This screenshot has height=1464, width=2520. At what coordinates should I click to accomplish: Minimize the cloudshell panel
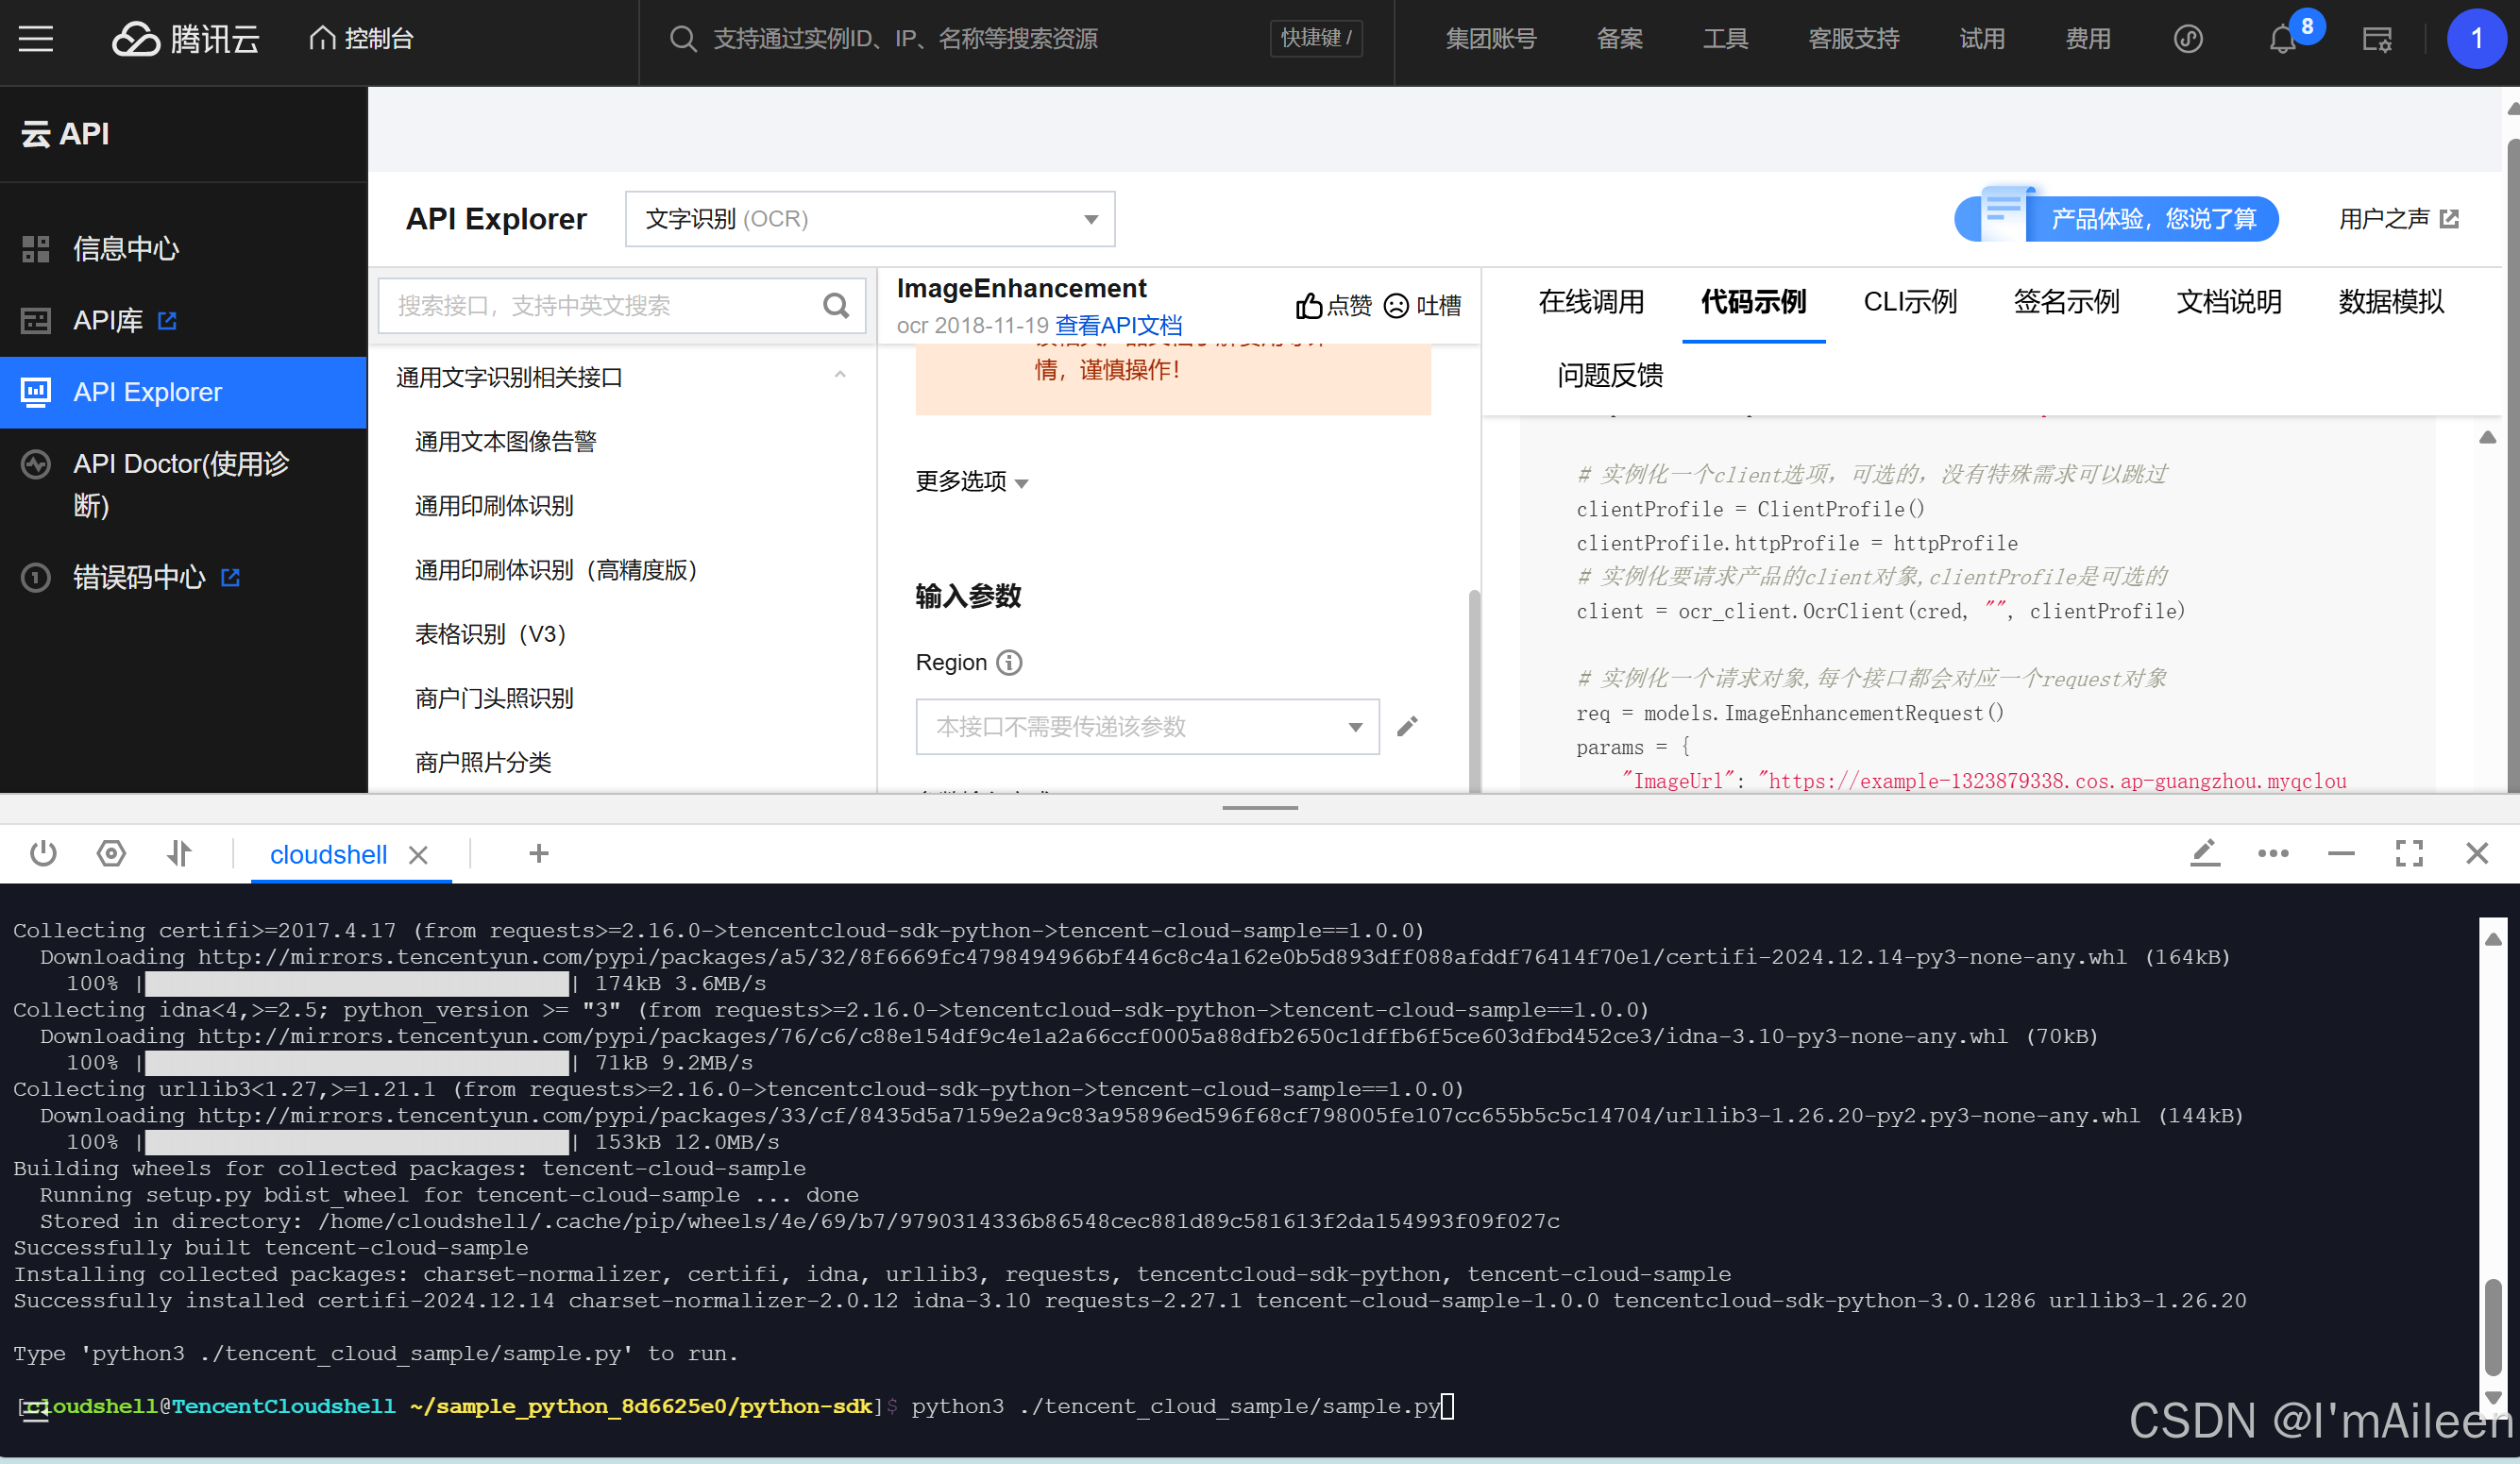pyautogui.click(x=2341, y=853)
